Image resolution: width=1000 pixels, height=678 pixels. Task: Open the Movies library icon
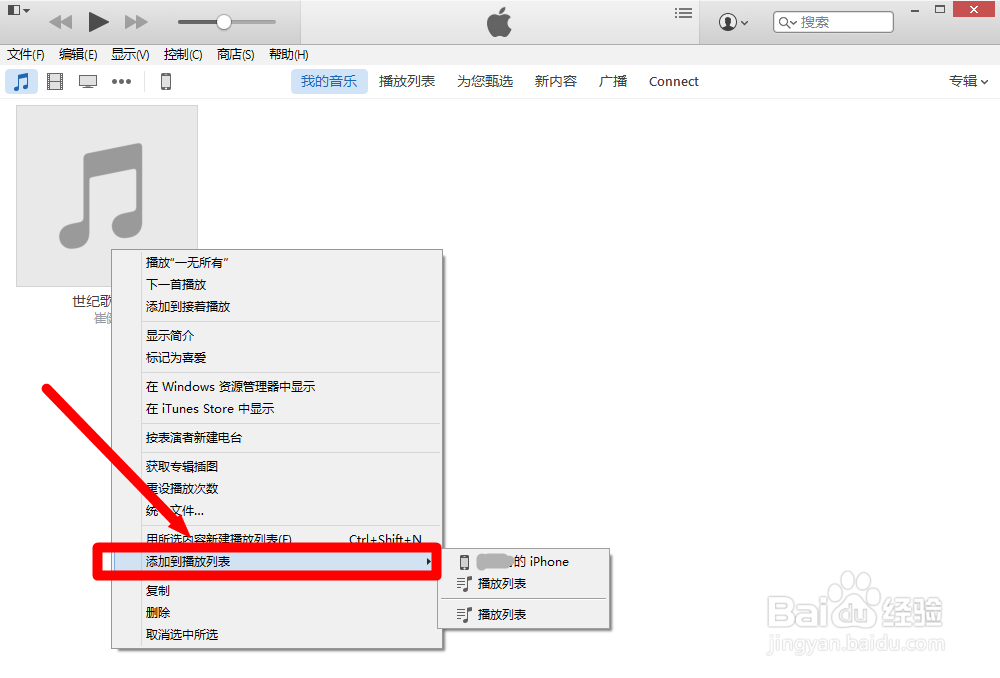(x=54, y=81)
